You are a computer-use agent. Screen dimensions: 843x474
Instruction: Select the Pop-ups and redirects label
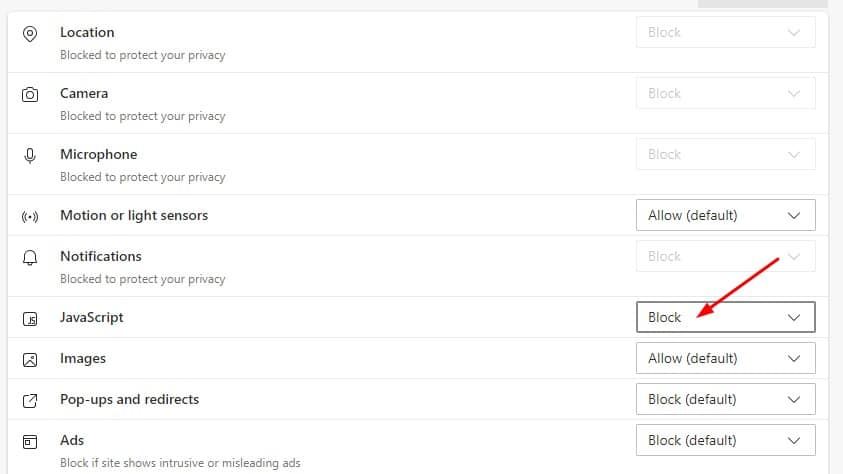130,399
